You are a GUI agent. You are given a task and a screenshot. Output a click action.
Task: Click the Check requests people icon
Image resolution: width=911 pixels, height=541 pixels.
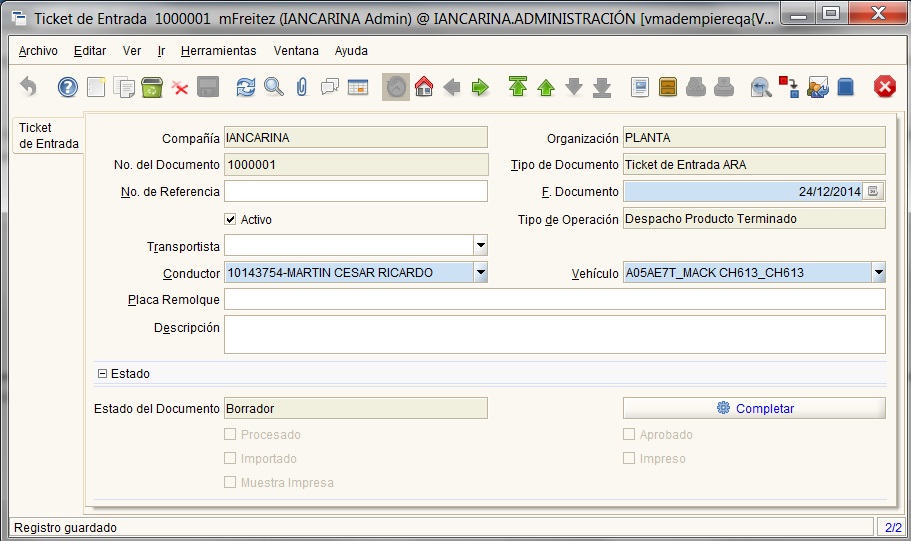pyautogui.click(x=817, y=87)
